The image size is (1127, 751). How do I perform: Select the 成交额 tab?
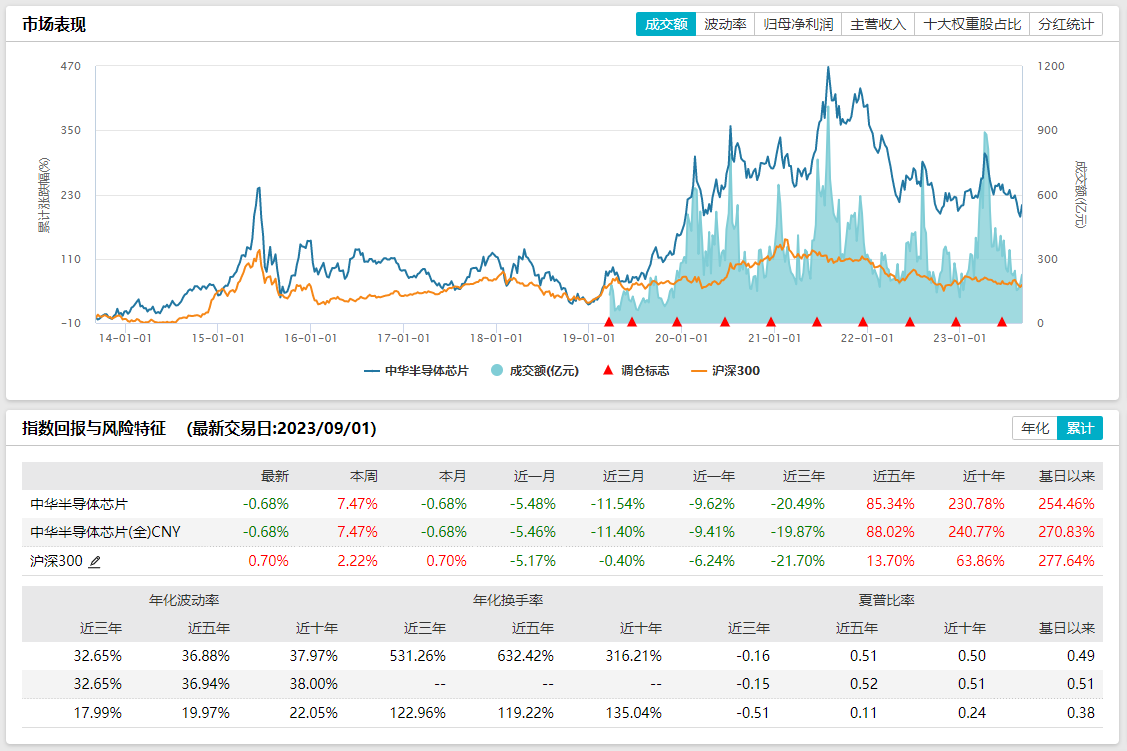(665, 24)
